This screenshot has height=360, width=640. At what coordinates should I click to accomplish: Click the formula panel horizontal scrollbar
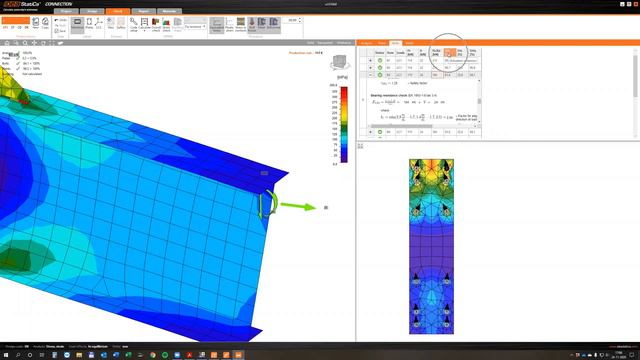click(x=401, y=126)
